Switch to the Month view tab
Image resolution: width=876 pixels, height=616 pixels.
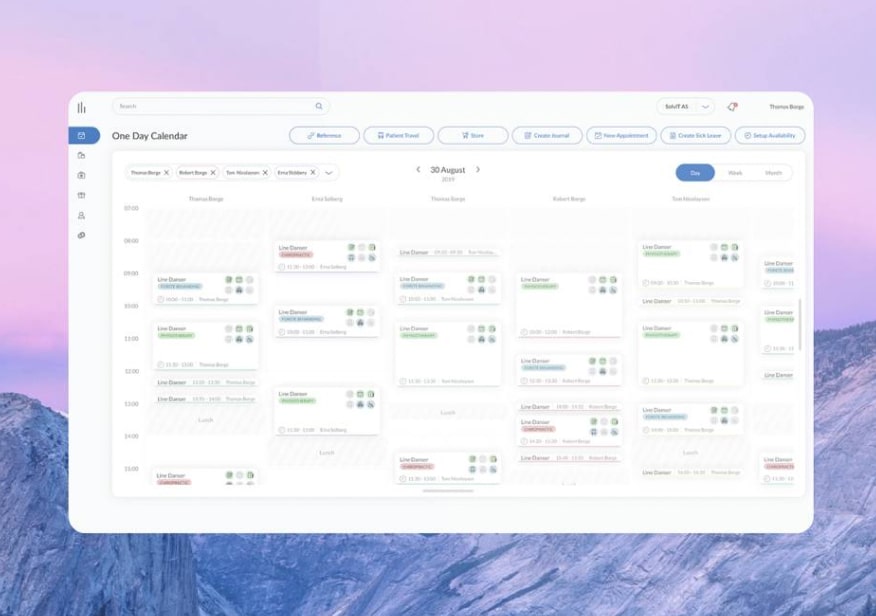coord(773,172)
